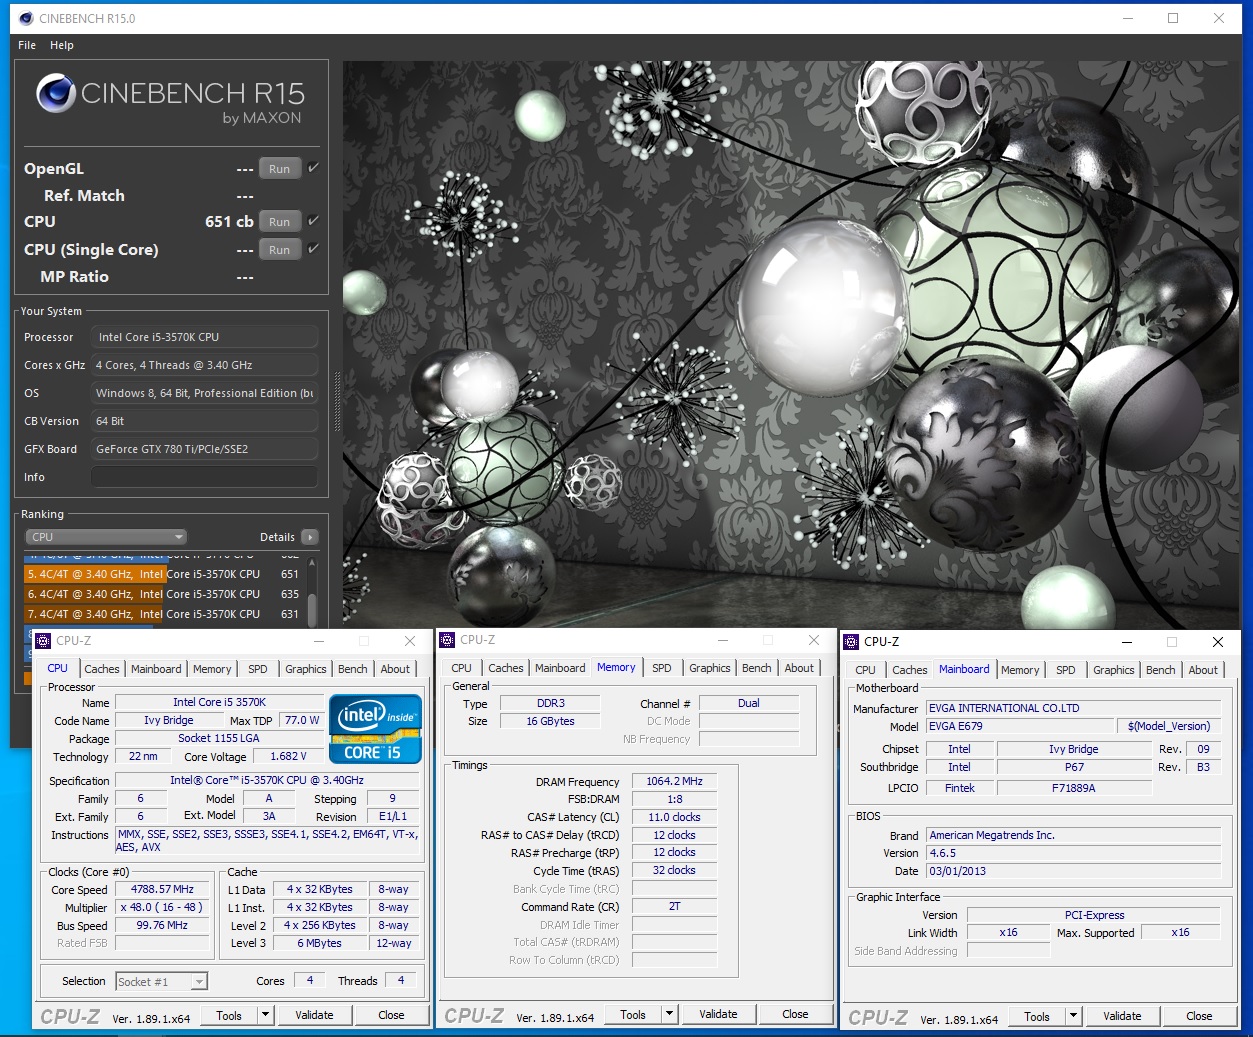Click the BIOS date 03/01/2013
Viewport: 1253px width, 1037px height.
[1073, 871]
